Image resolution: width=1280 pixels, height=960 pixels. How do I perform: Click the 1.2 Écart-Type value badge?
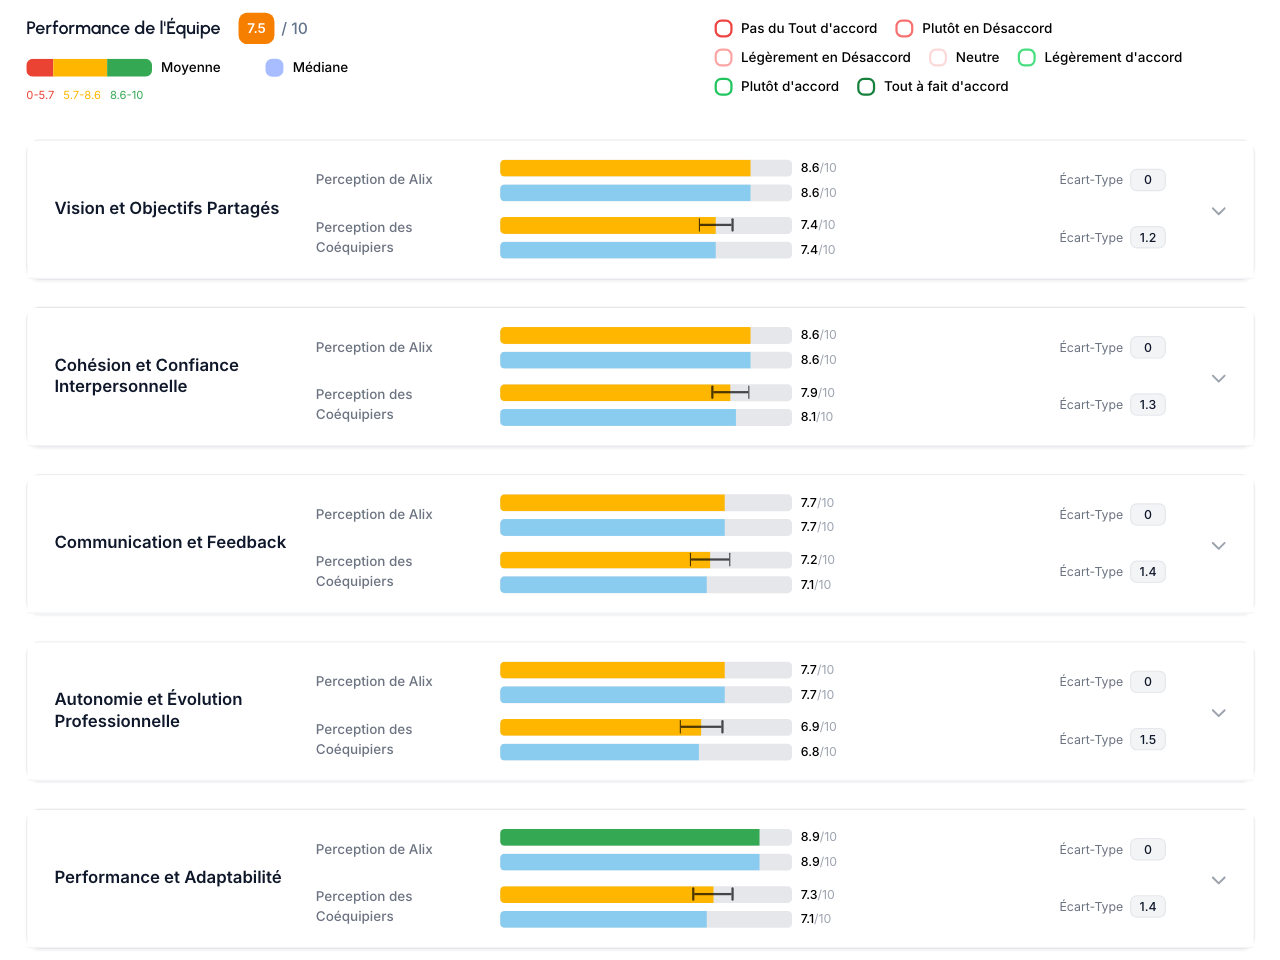1148,237
